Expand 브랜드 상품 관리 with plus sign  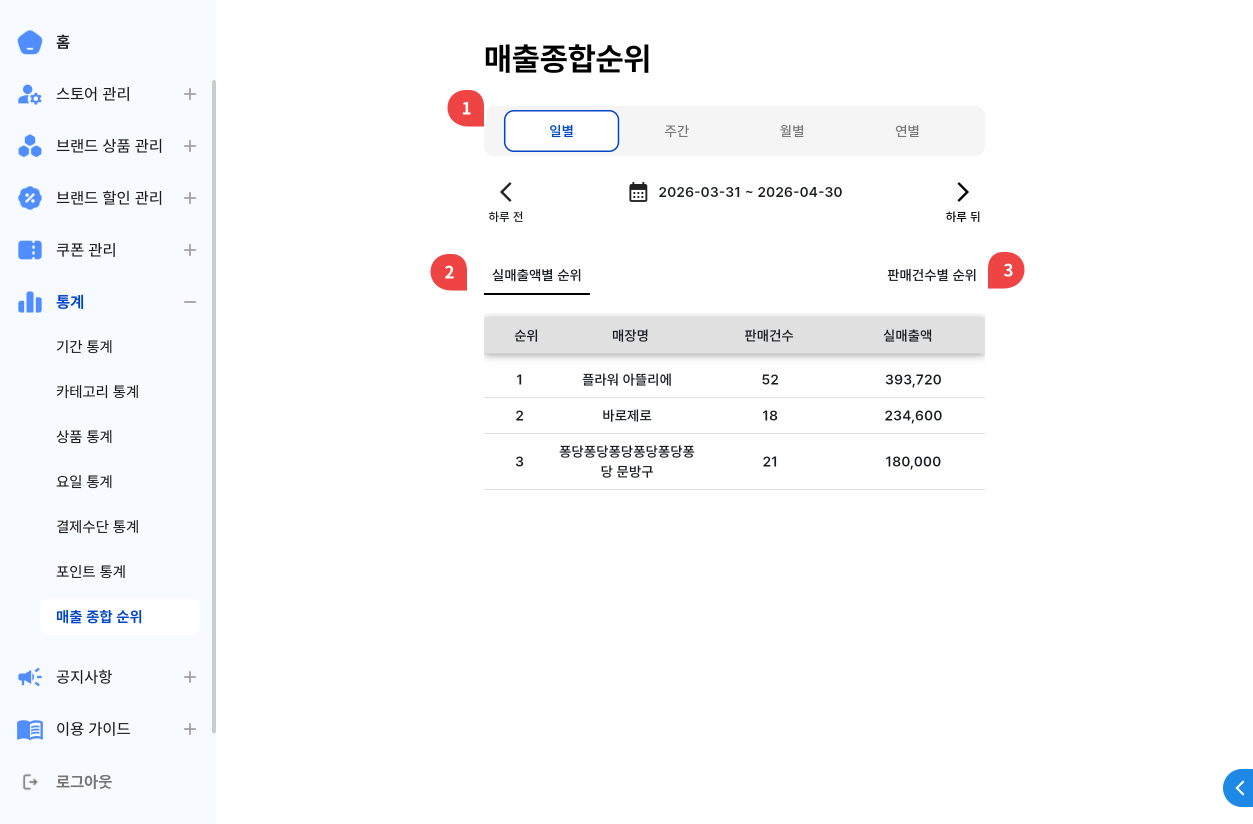[190, 146]
